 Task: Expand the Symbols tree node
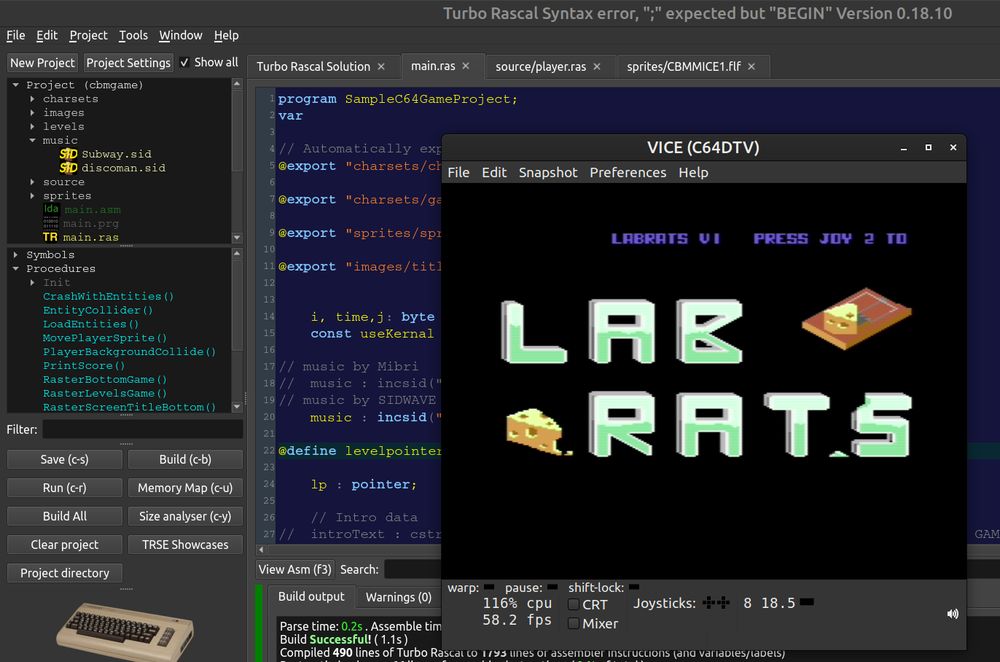coord(16,255)
